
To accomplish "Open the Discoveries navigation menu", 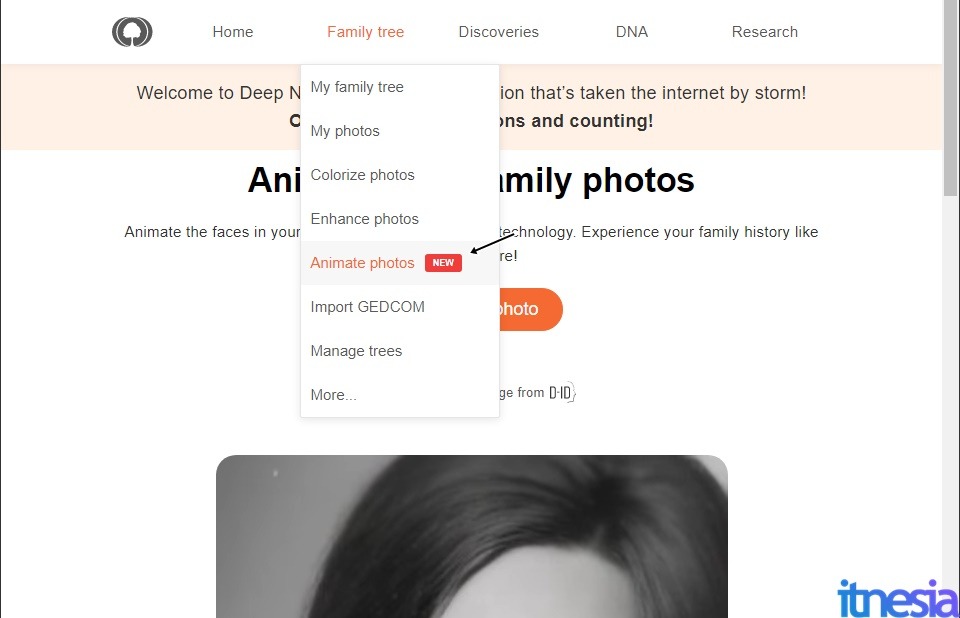I will (498, 32).
